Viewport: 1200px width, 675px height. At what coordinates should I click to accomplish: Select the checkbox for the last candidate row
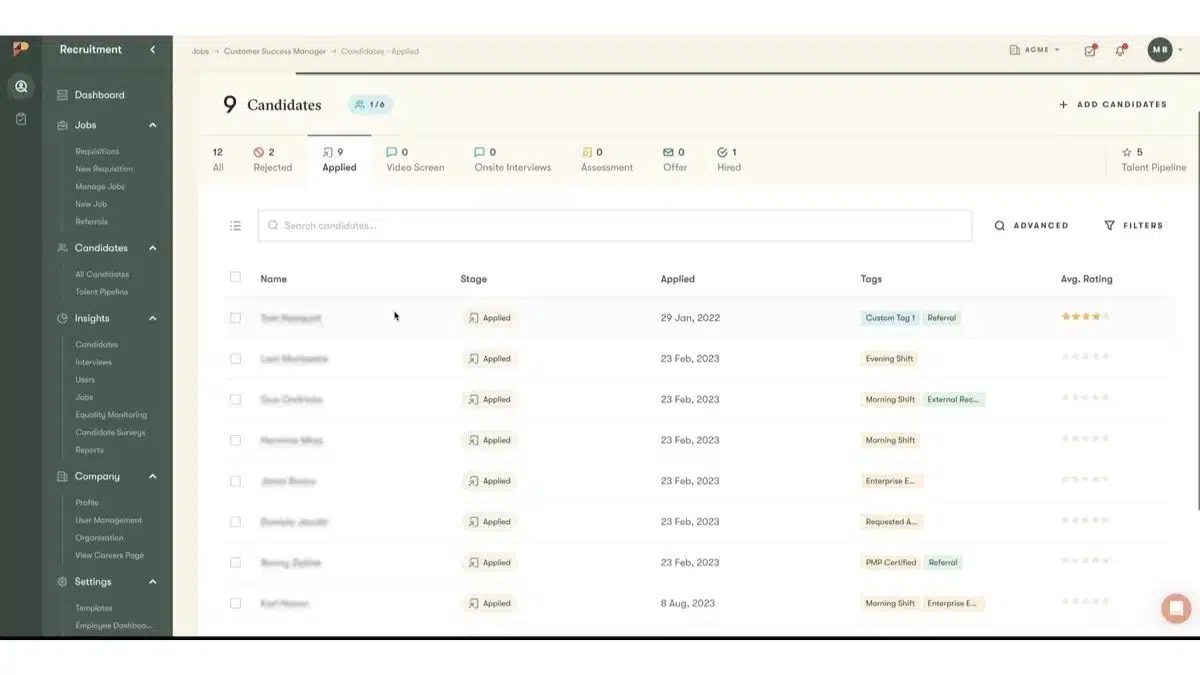click(x=235, y=603)
